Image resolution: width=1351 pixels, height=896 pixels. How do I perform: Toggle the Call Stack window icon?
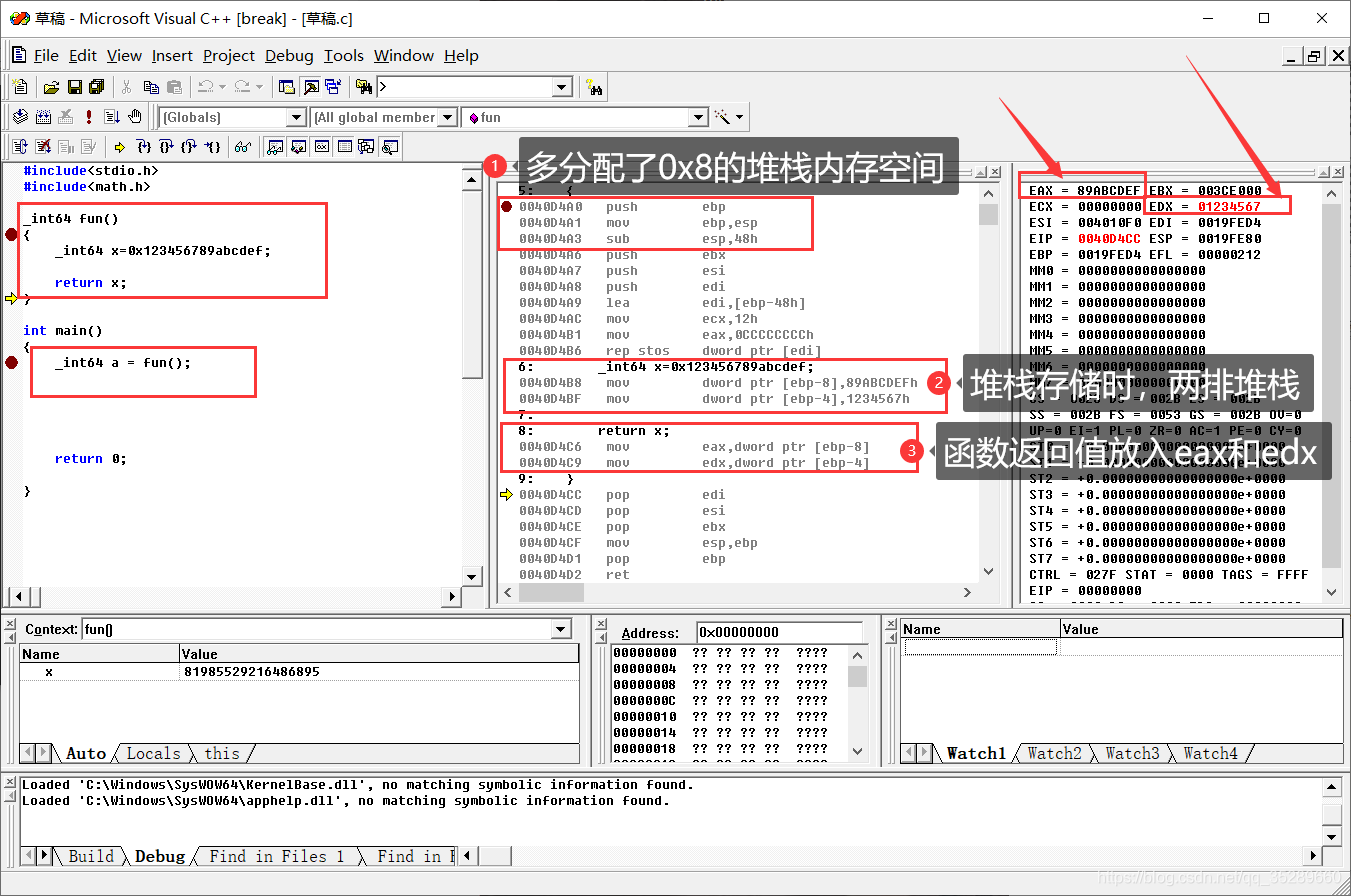coord(366,146)
